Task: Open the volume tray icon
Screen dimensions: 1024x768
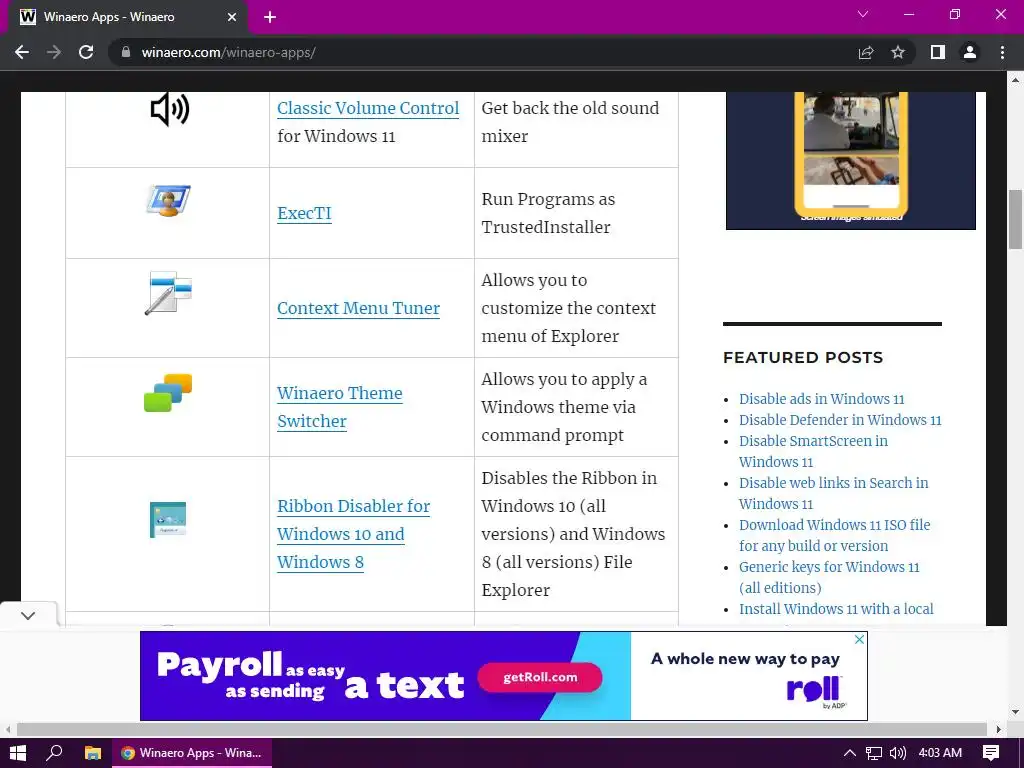Action: [898, 753]
